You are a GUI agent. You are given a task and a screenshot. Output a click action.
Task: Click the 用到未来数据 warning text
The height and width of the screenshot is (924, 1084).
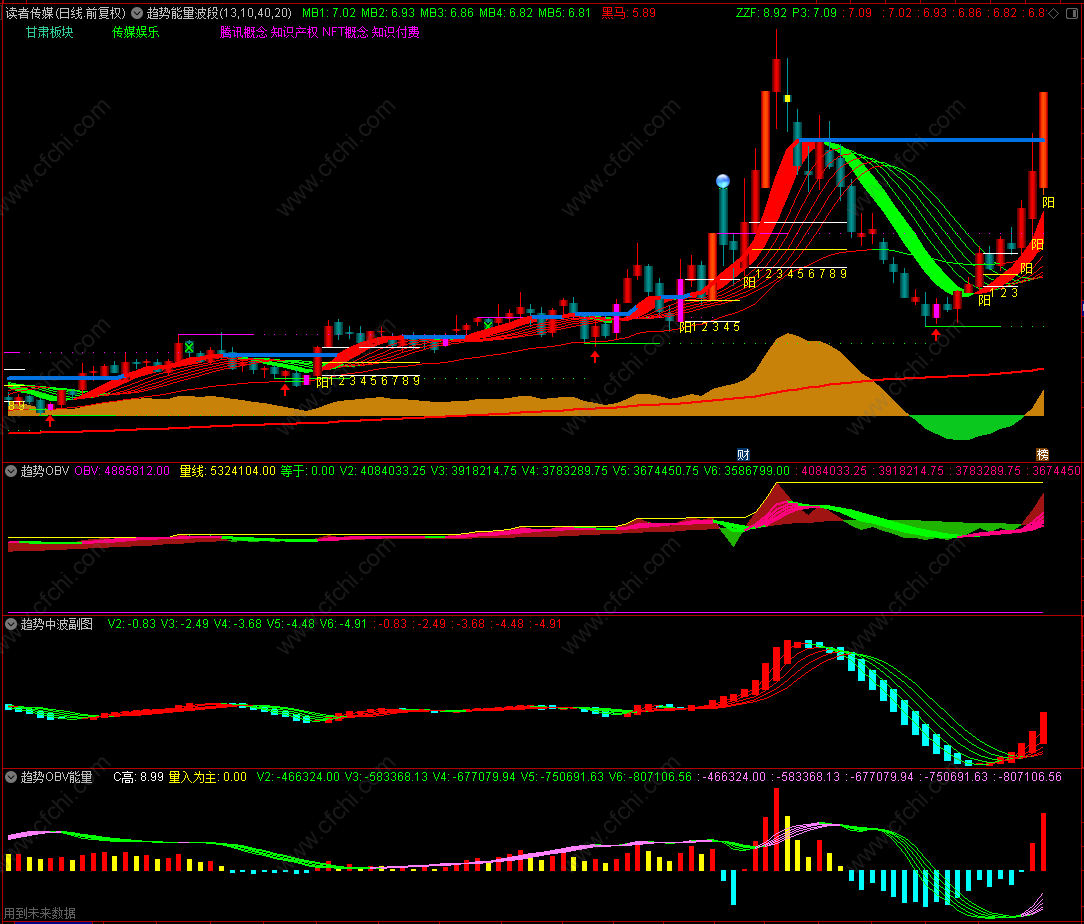(x=39, y=913)
